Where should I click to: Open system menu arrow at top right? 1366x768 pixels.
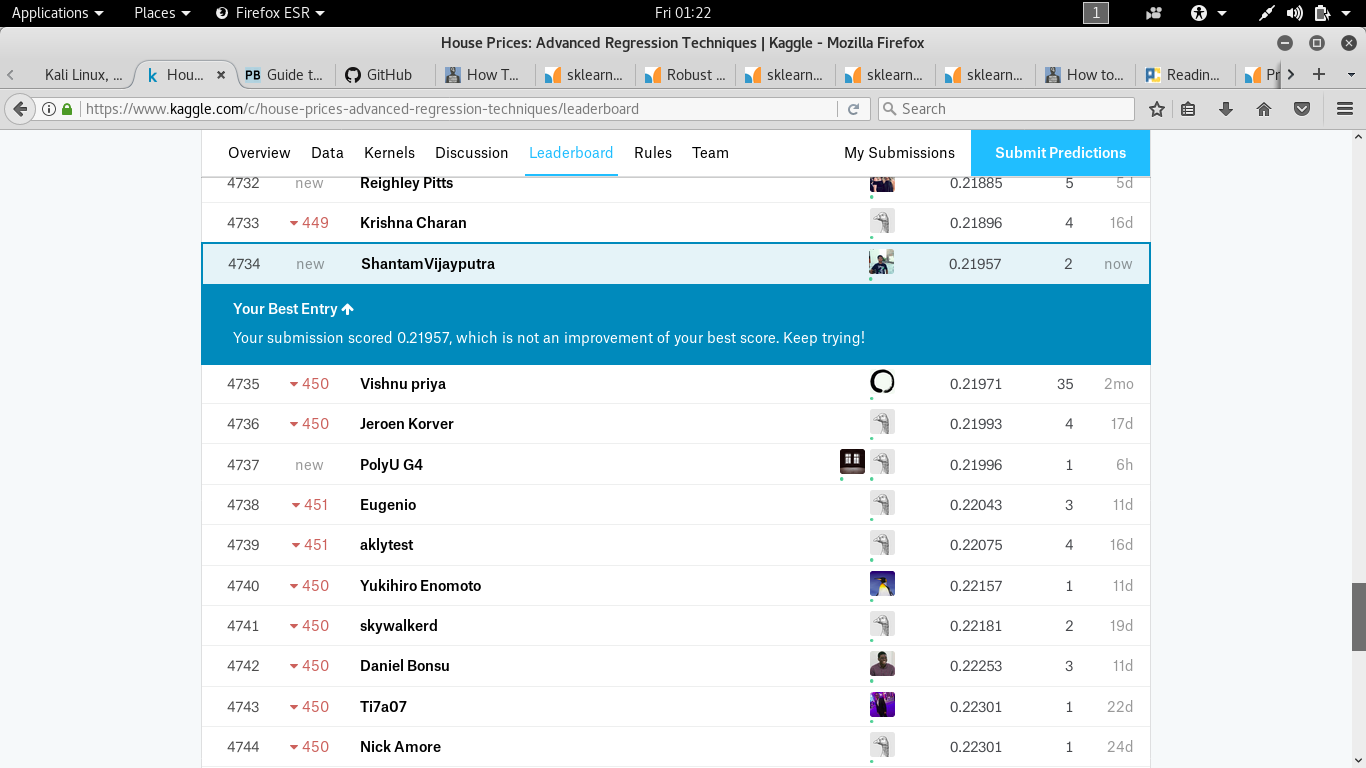coord(1348,13)
